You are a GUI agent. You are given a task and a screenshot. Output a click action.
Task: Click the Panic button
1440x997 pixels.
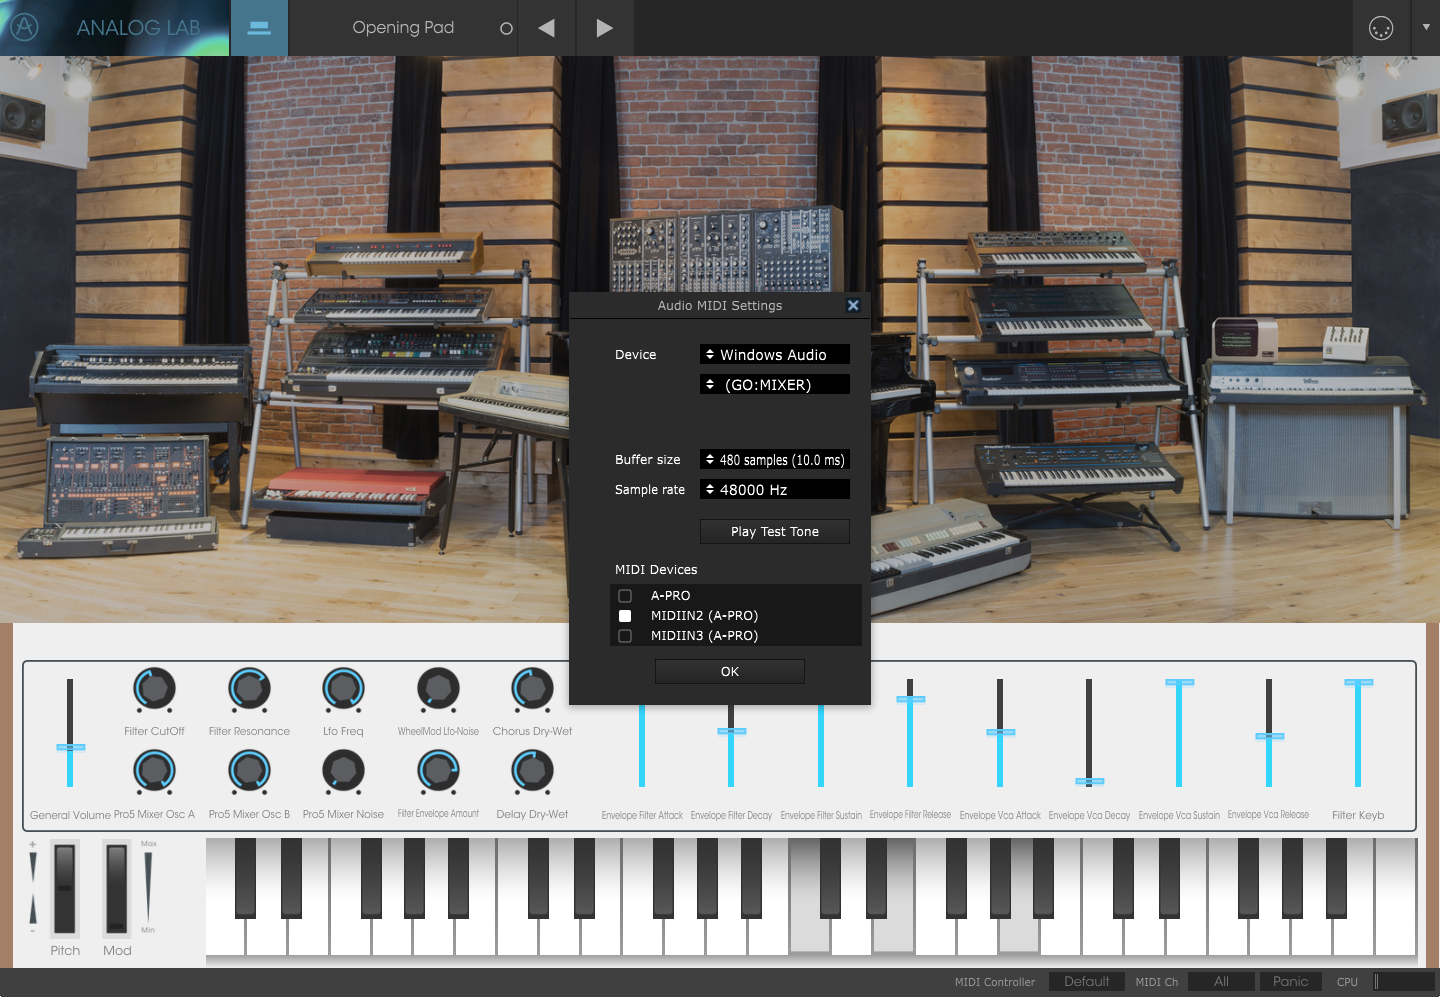click(x=1291, y=982)
